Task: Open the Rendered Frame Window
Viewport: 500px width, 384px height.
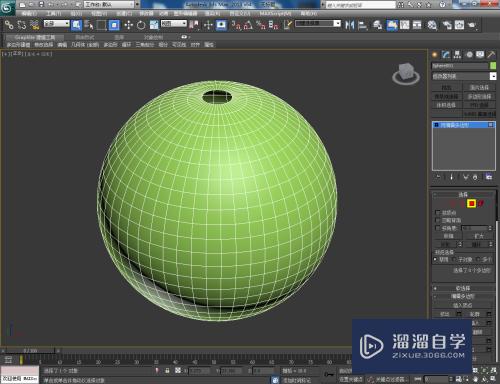Action: click(459, 25)
